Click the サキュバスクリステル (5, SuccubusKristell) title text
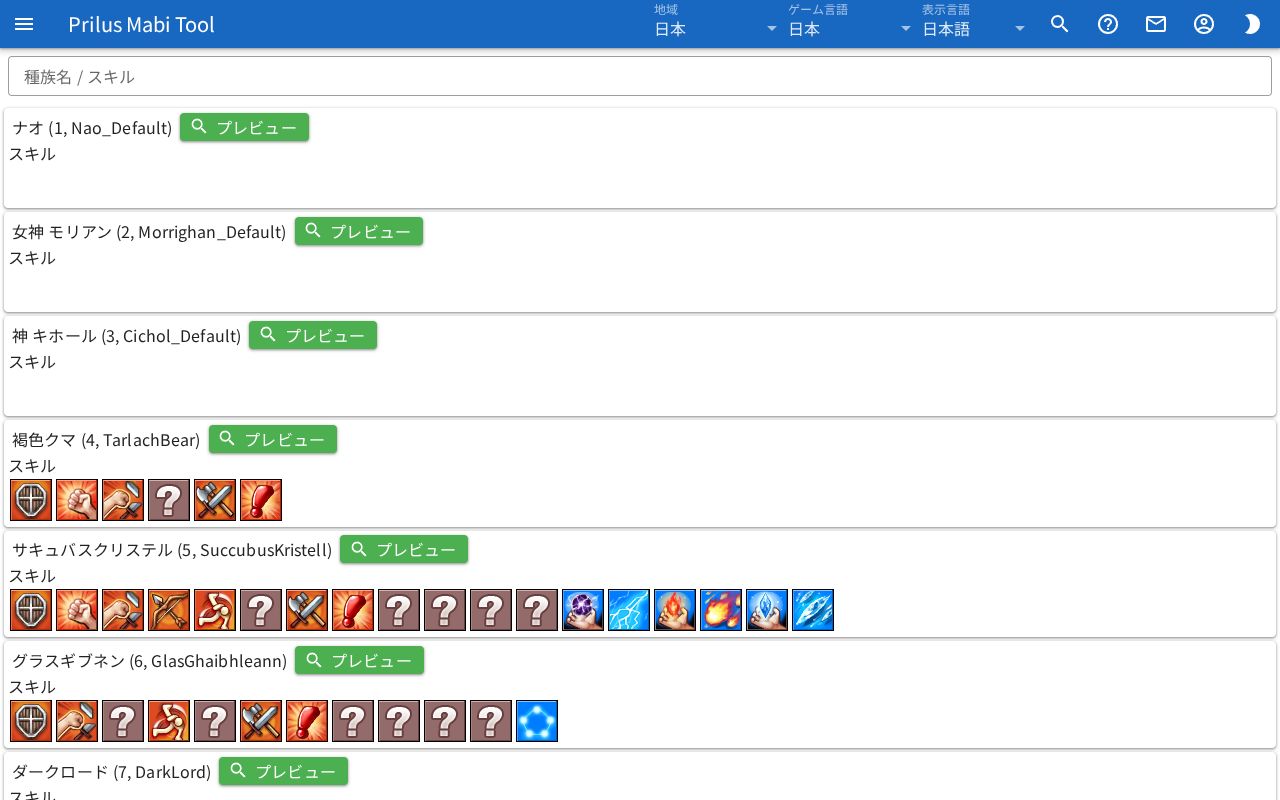1280x800 pixels. tap(172, 550)
